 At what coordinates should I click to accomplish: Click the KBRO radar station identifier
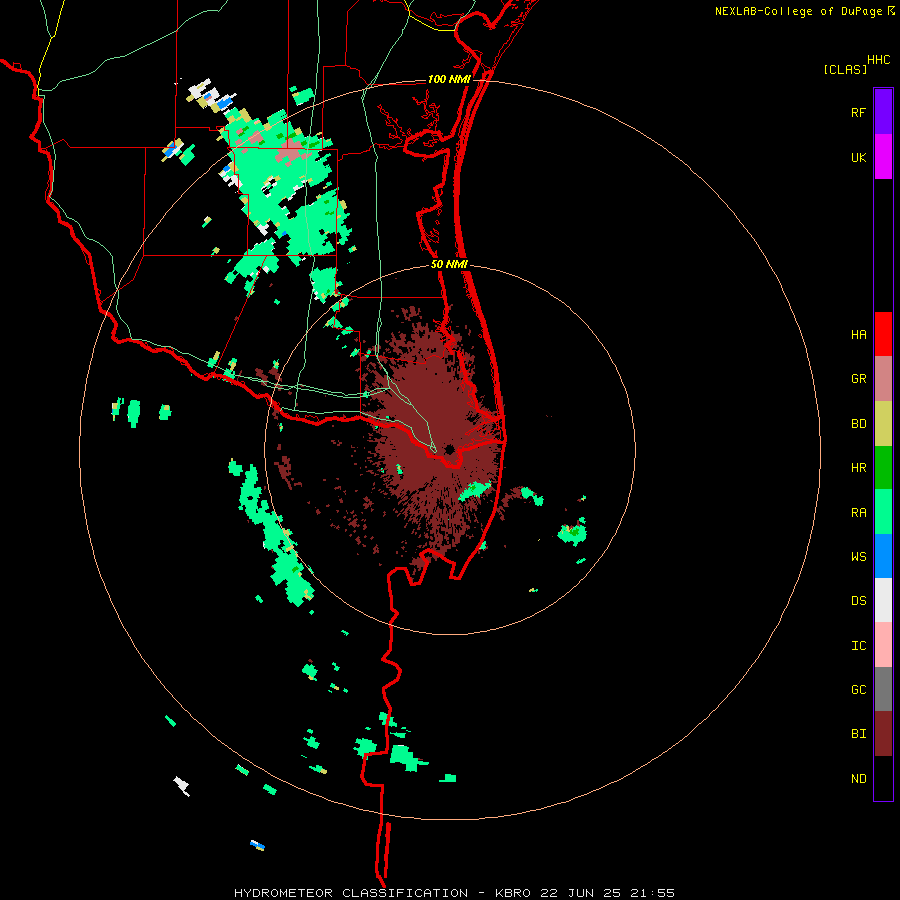pos(513,893)
